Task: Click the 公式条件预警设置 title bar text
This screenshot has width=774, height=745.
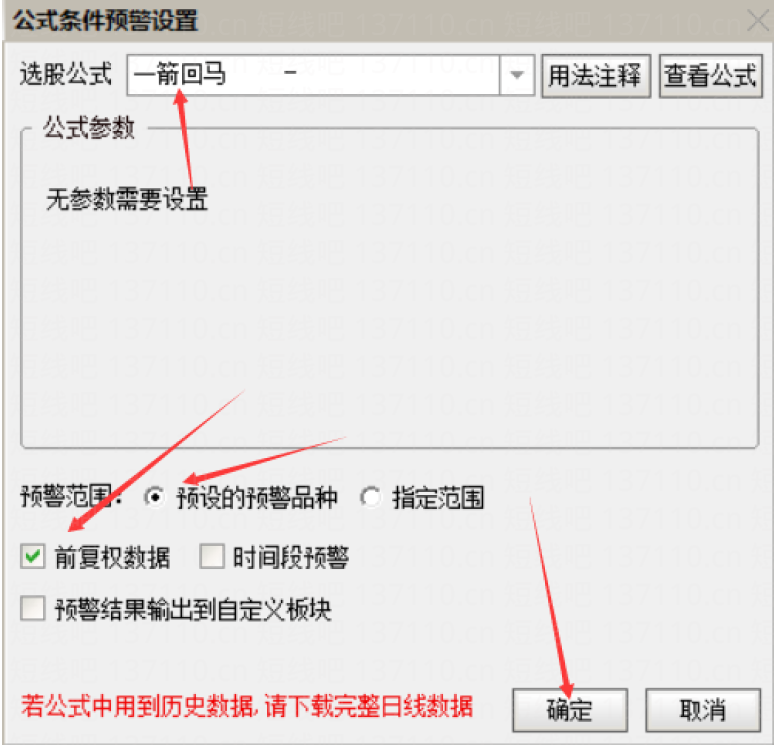Action: (x=106, y=21)
